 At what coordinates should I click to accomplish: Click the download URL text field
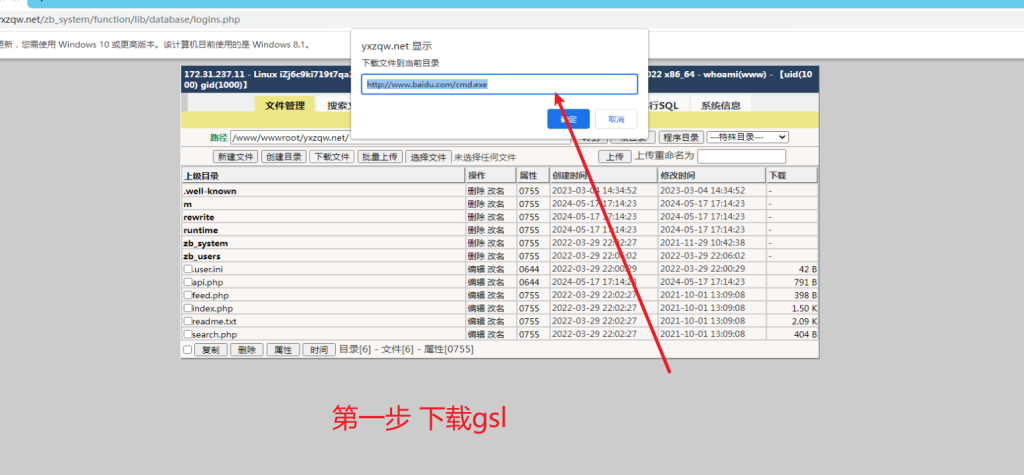499,85
